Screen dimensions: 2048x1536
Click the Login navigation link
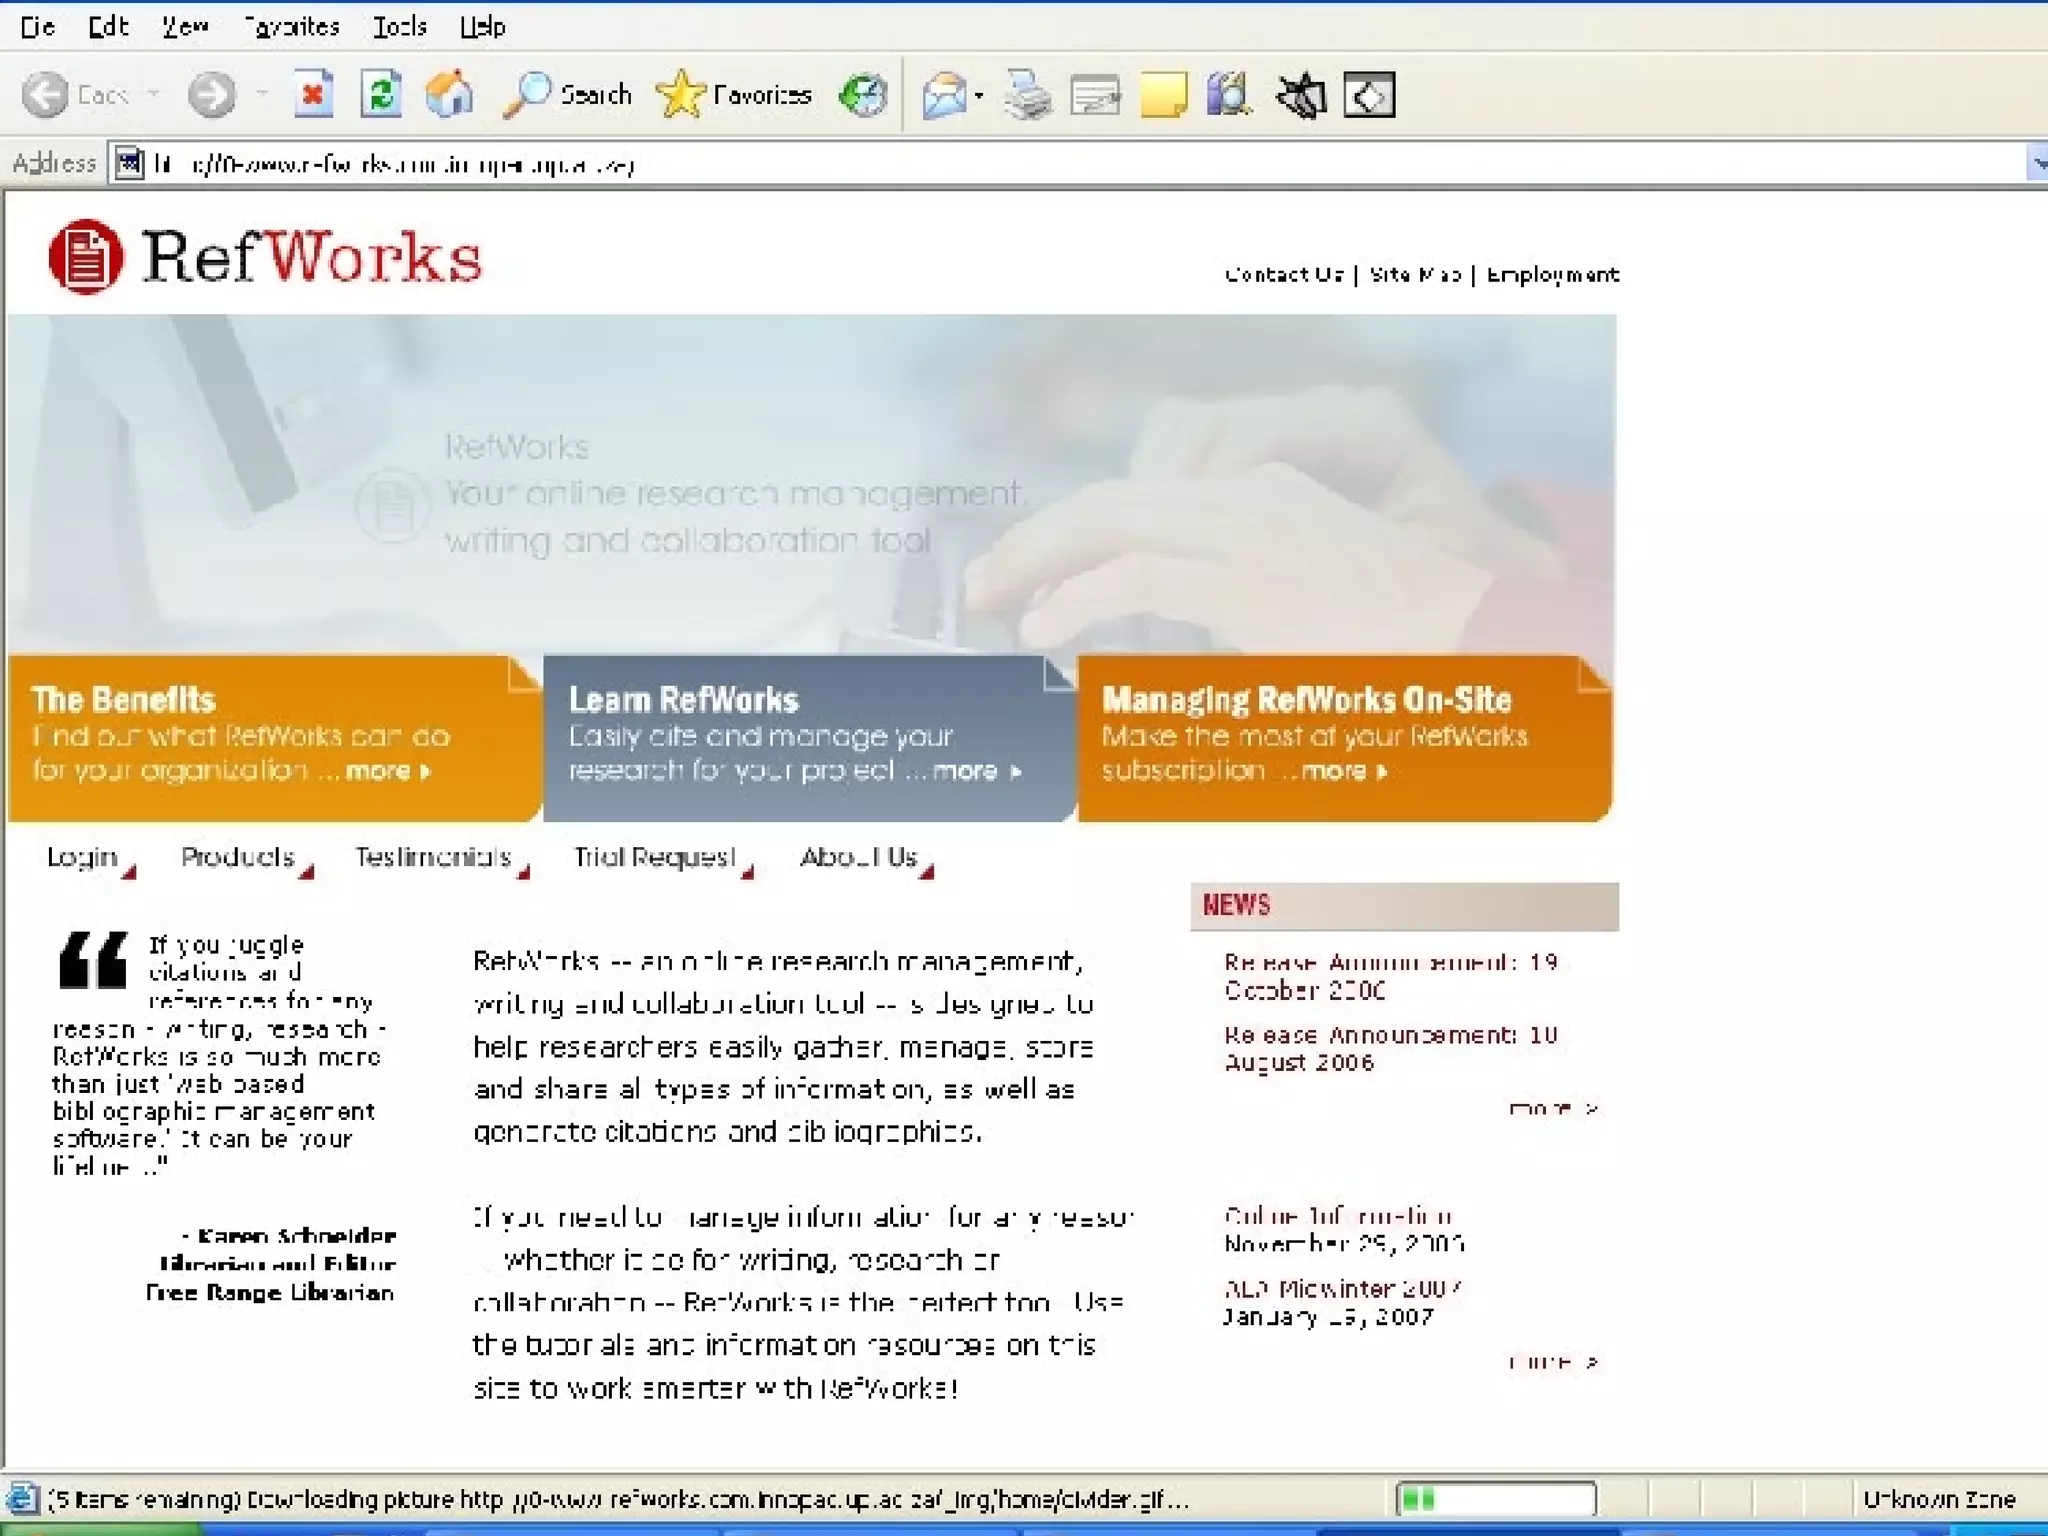click(x=82, y=857)
